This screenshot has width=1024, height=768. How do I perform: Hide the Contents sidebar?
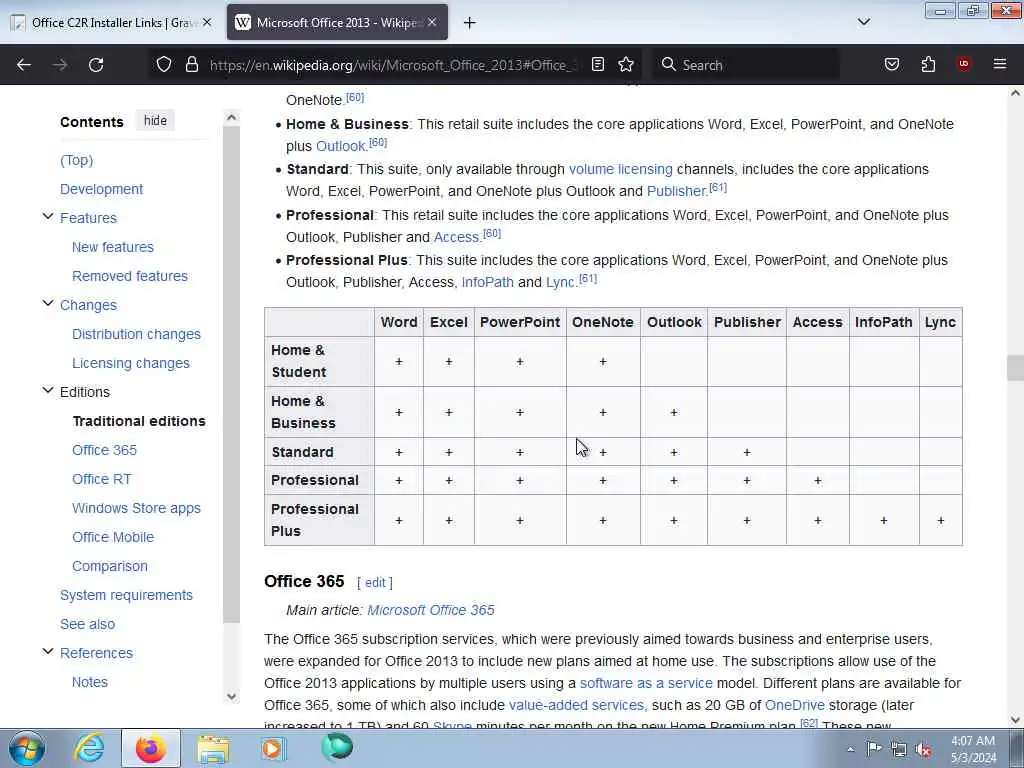pyautogui.click(x=155, y=121)
